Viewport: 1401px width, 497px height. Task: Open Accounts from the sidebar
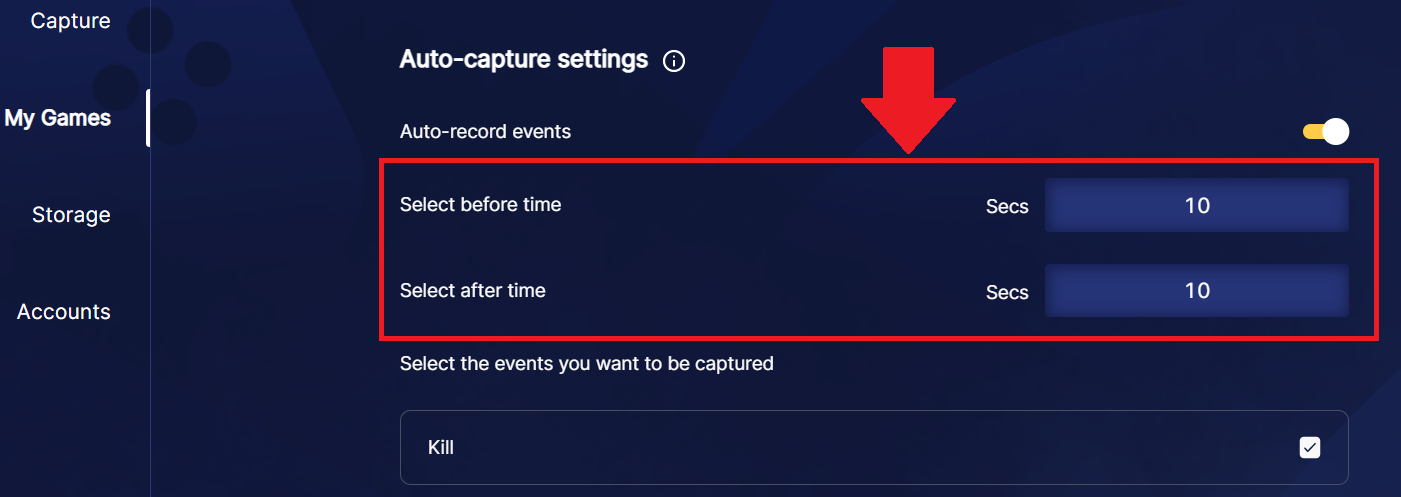(64, 312)
